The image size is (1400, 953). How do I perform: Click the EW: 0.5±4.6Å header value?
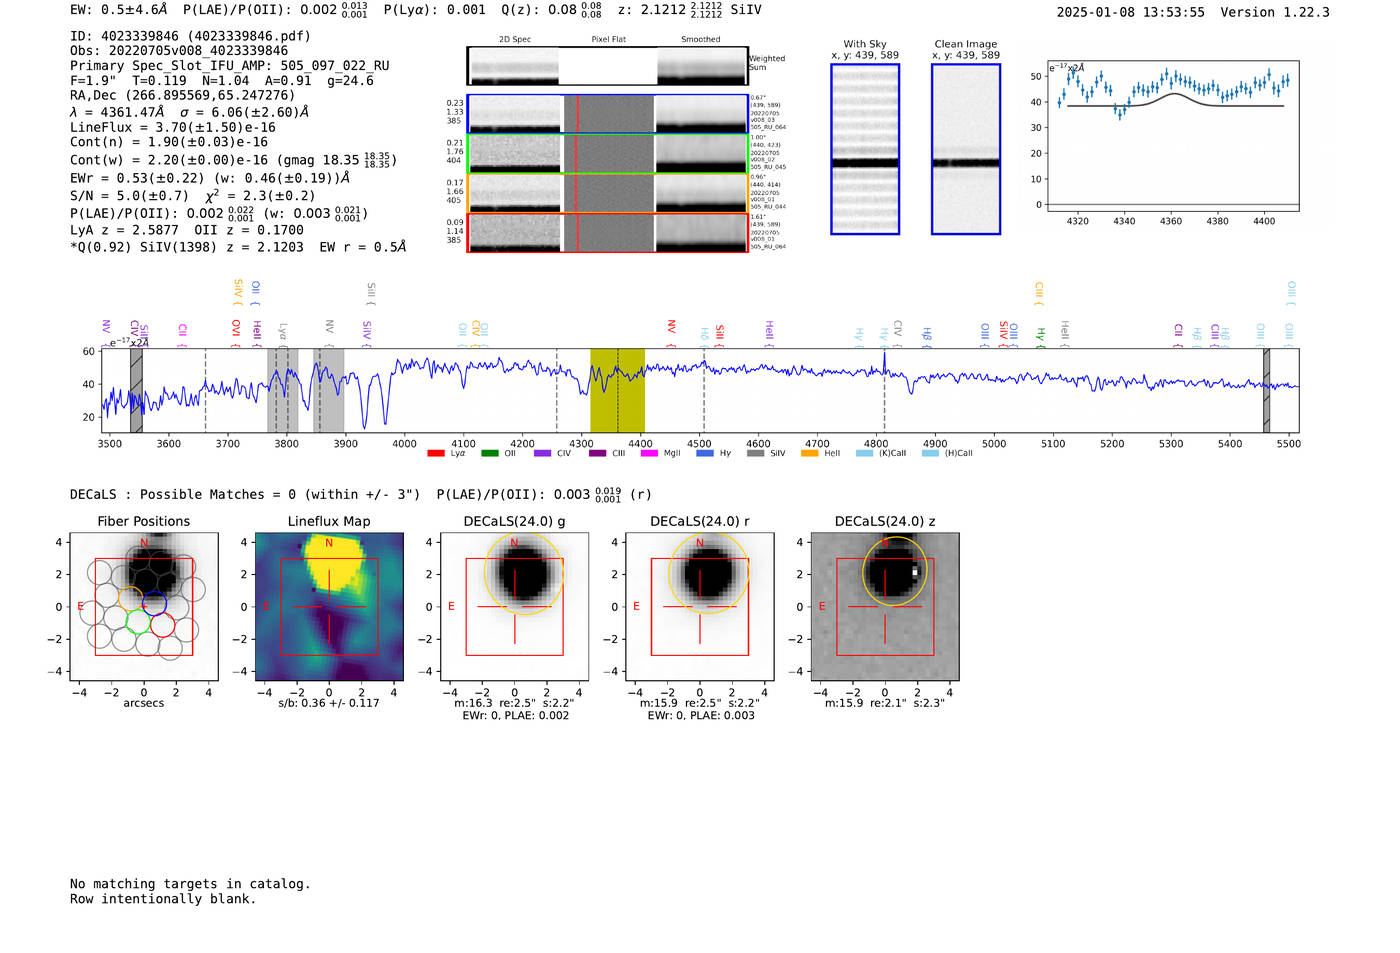(119, 10)
